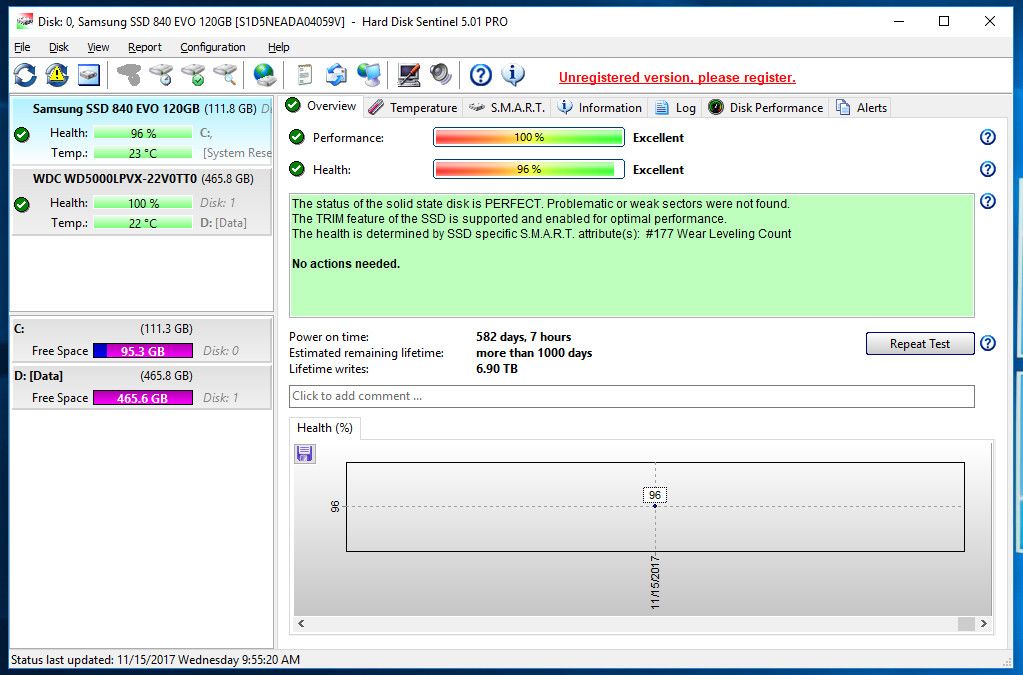Click the info speech bubble toolbar icon

513,75
